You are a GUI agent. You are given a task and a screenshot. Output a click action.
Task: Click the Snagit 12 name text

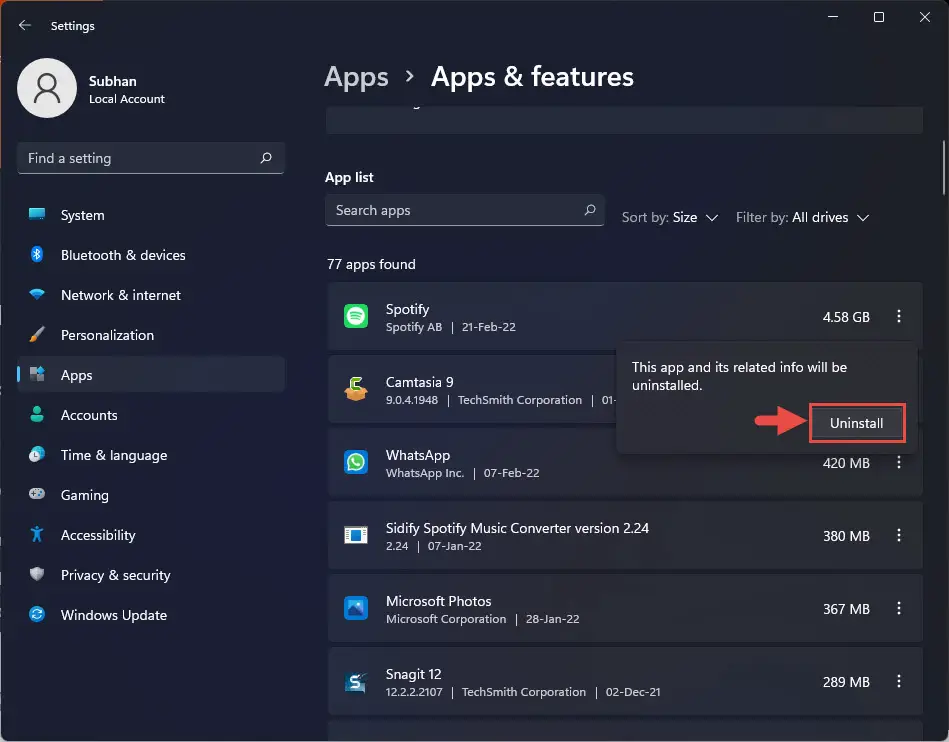(x=413, y=674)
